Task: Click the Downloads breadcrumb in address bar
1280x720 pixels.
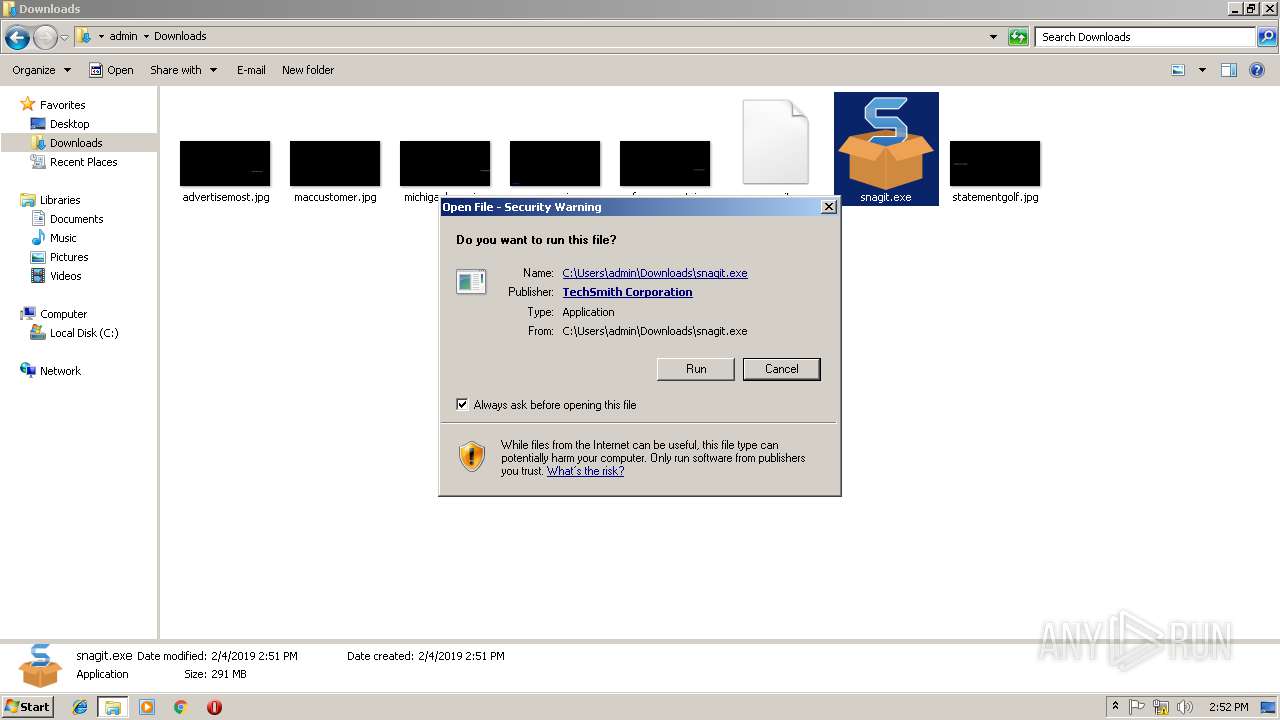Action: pos(180,36)
